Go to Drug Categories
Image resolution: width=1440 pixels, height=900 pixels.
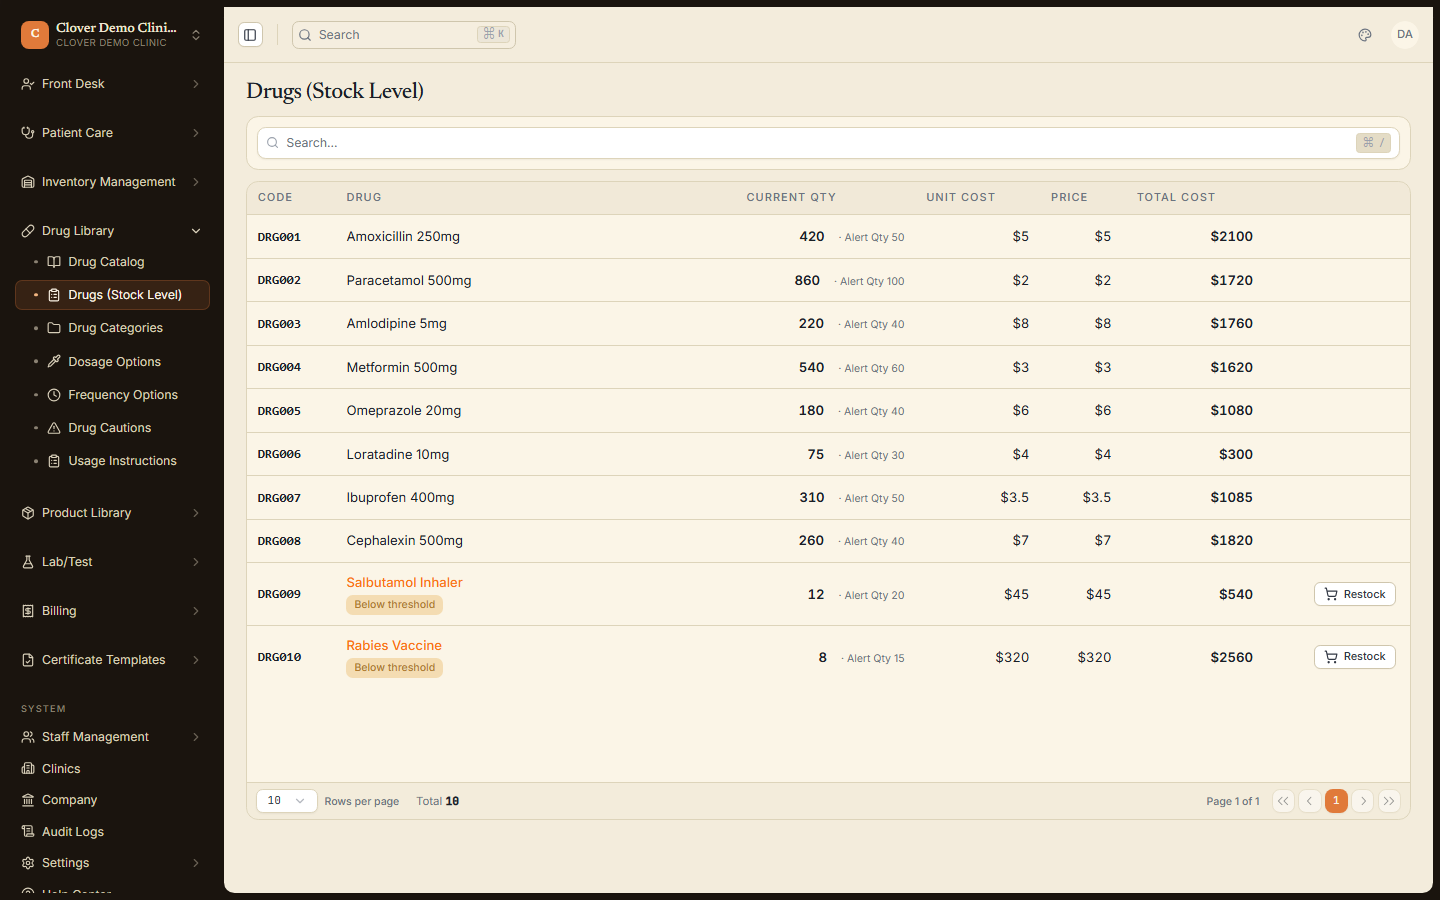click(112, 328)
